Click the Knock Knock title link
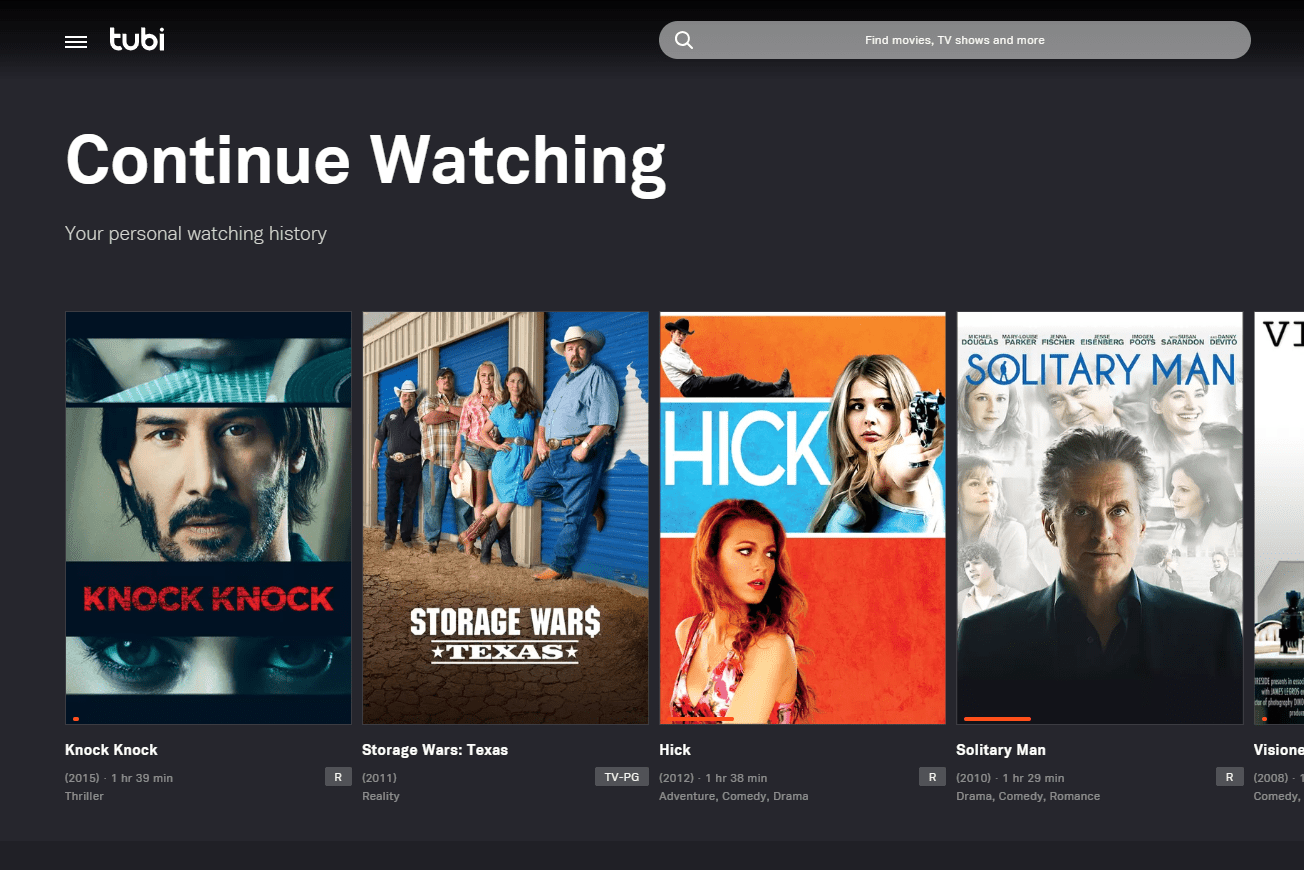The width and height of the screenshot is (1304, 870). tap(111, 750)
